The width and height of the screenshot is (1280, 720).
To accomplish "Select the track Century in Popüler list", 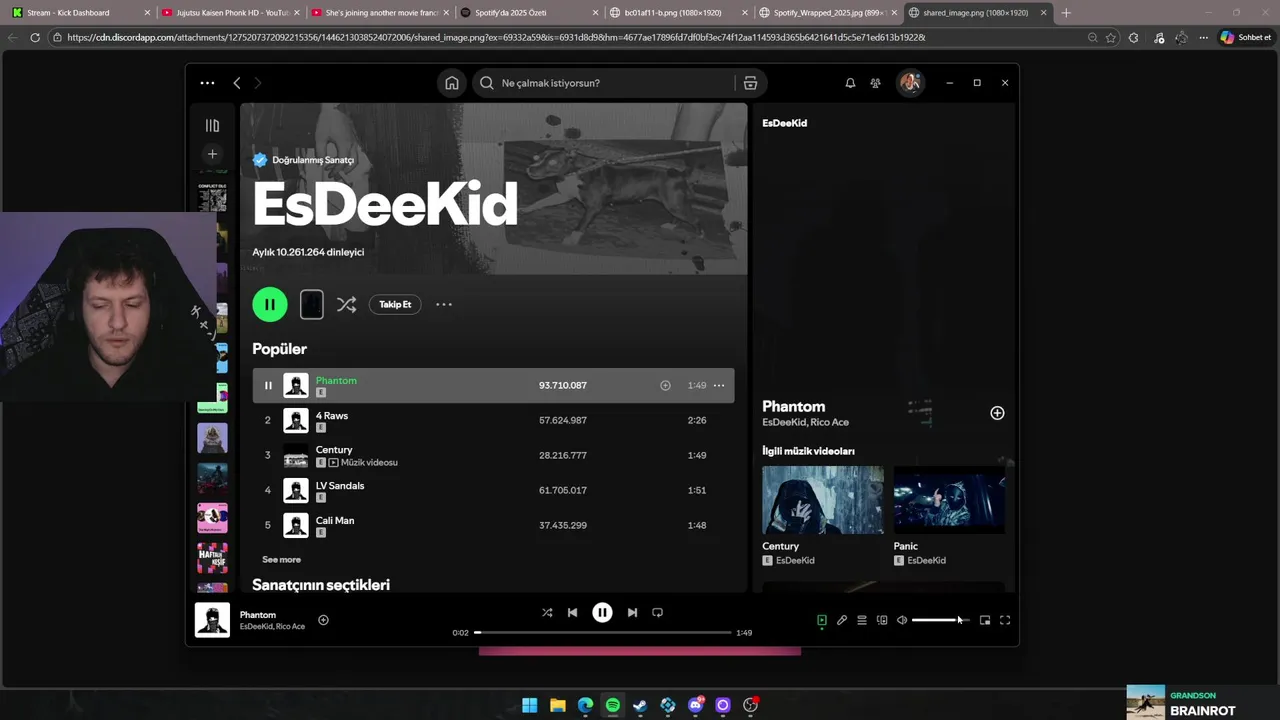I will [x=493, y=455].
